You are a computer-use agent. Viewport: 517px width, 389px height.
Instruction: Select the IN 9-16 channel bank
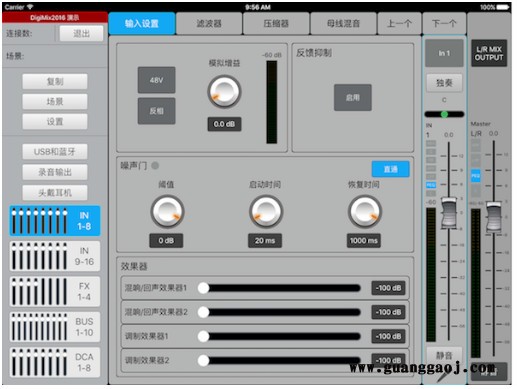point(55,256)
